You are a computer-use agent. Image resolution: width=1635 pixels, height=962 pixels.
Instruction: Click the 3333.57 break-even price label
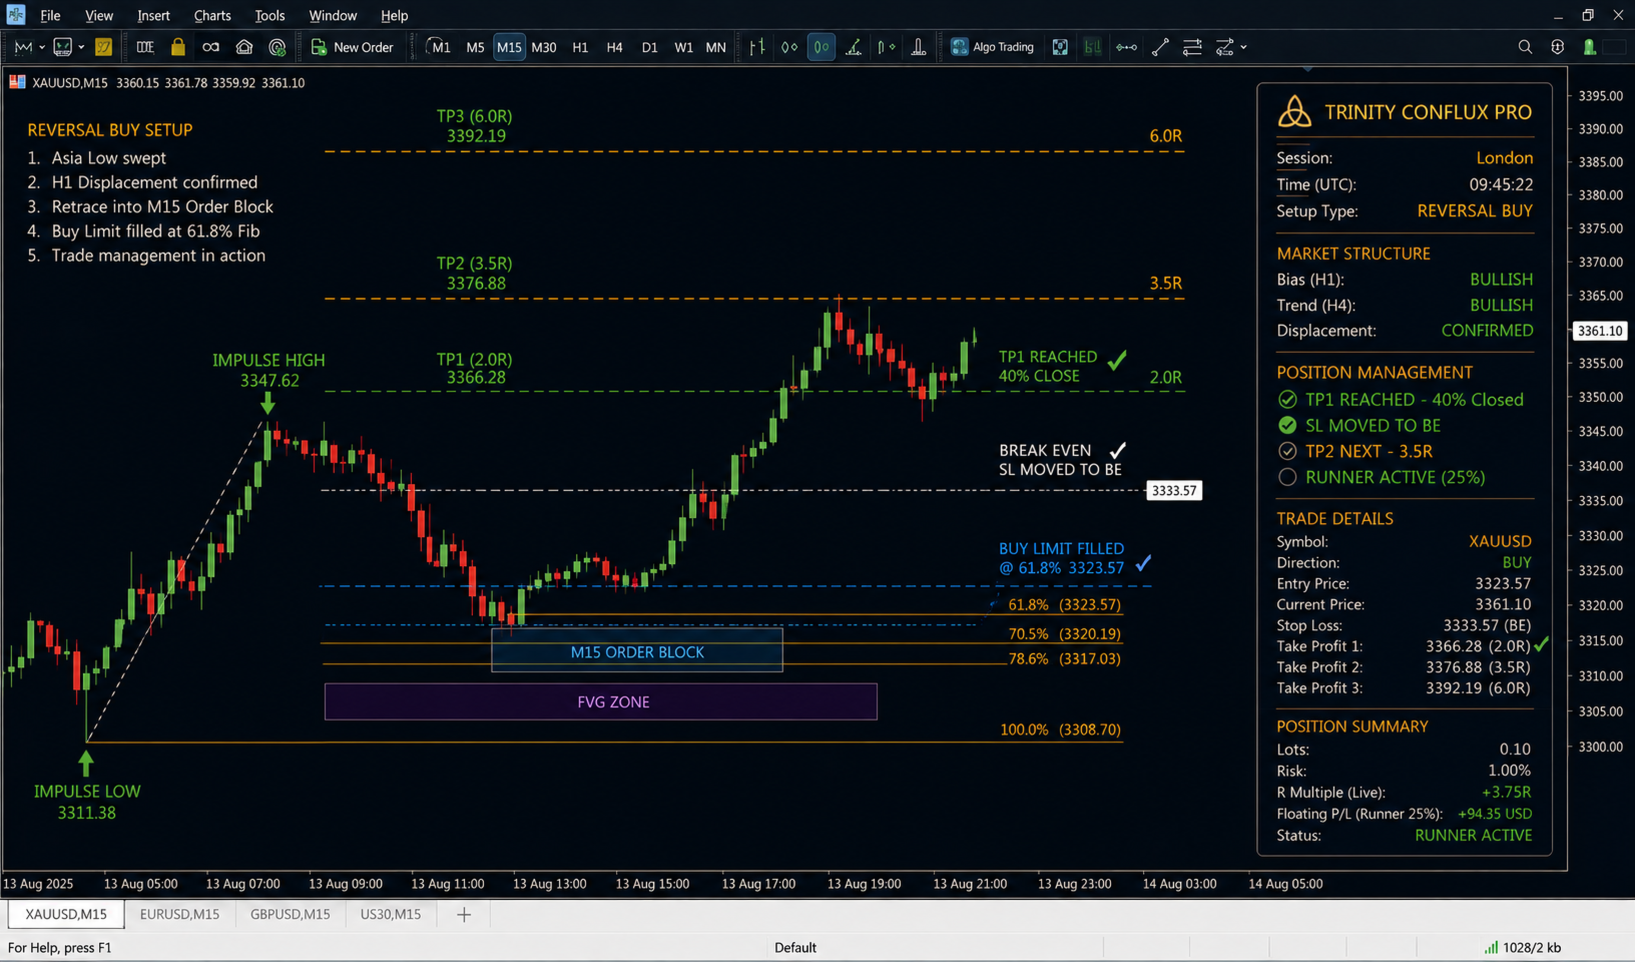pyautogui.click(x=1173, y=490)
